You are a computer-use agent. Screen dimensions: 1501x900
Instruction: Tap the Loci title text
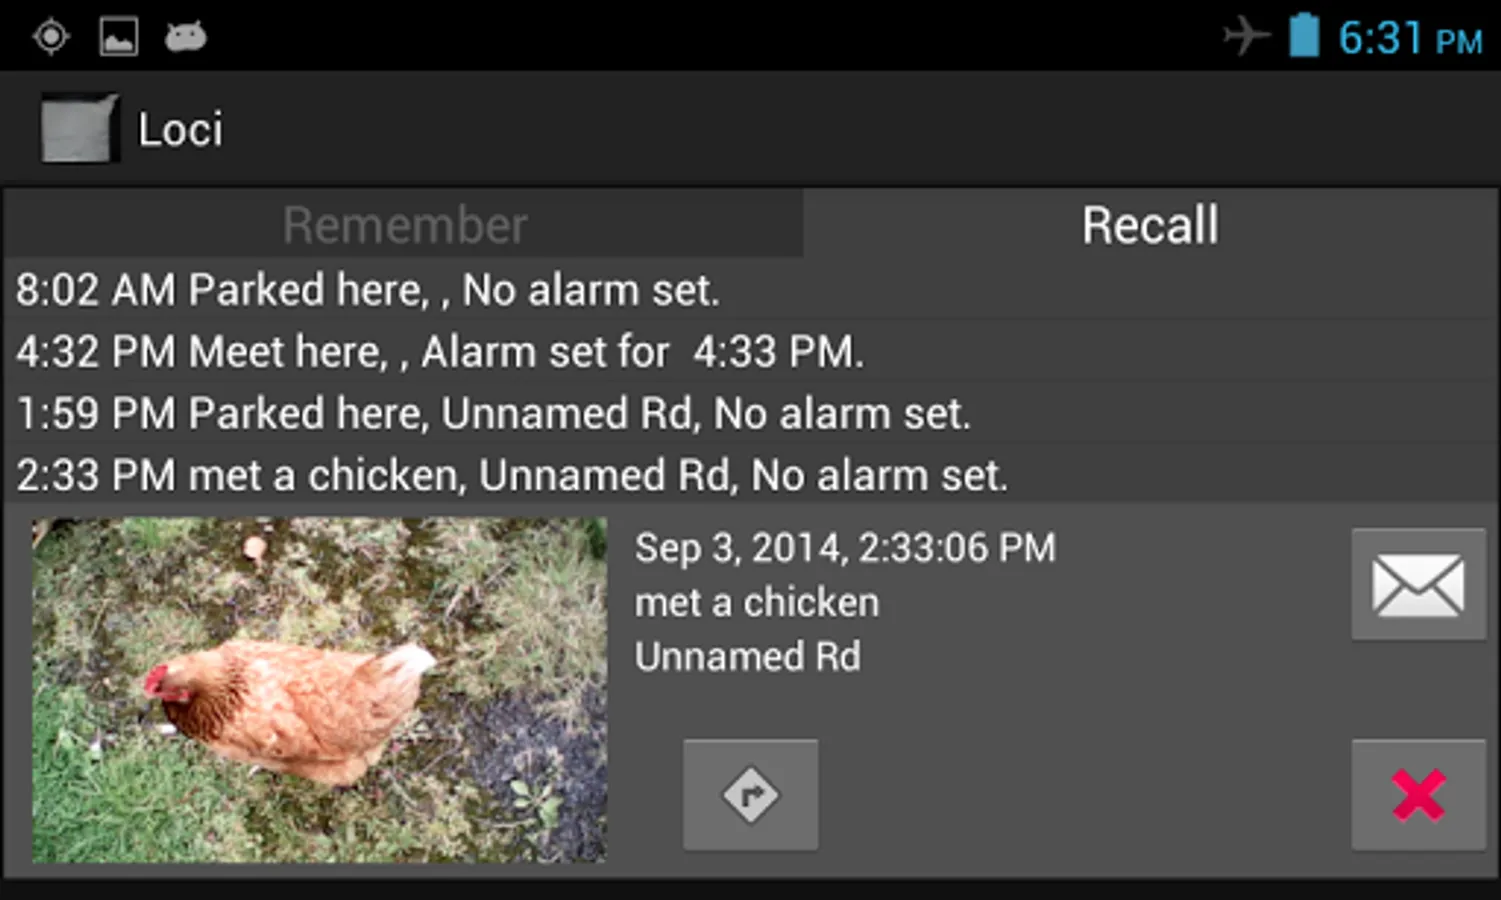coord(180,129)
